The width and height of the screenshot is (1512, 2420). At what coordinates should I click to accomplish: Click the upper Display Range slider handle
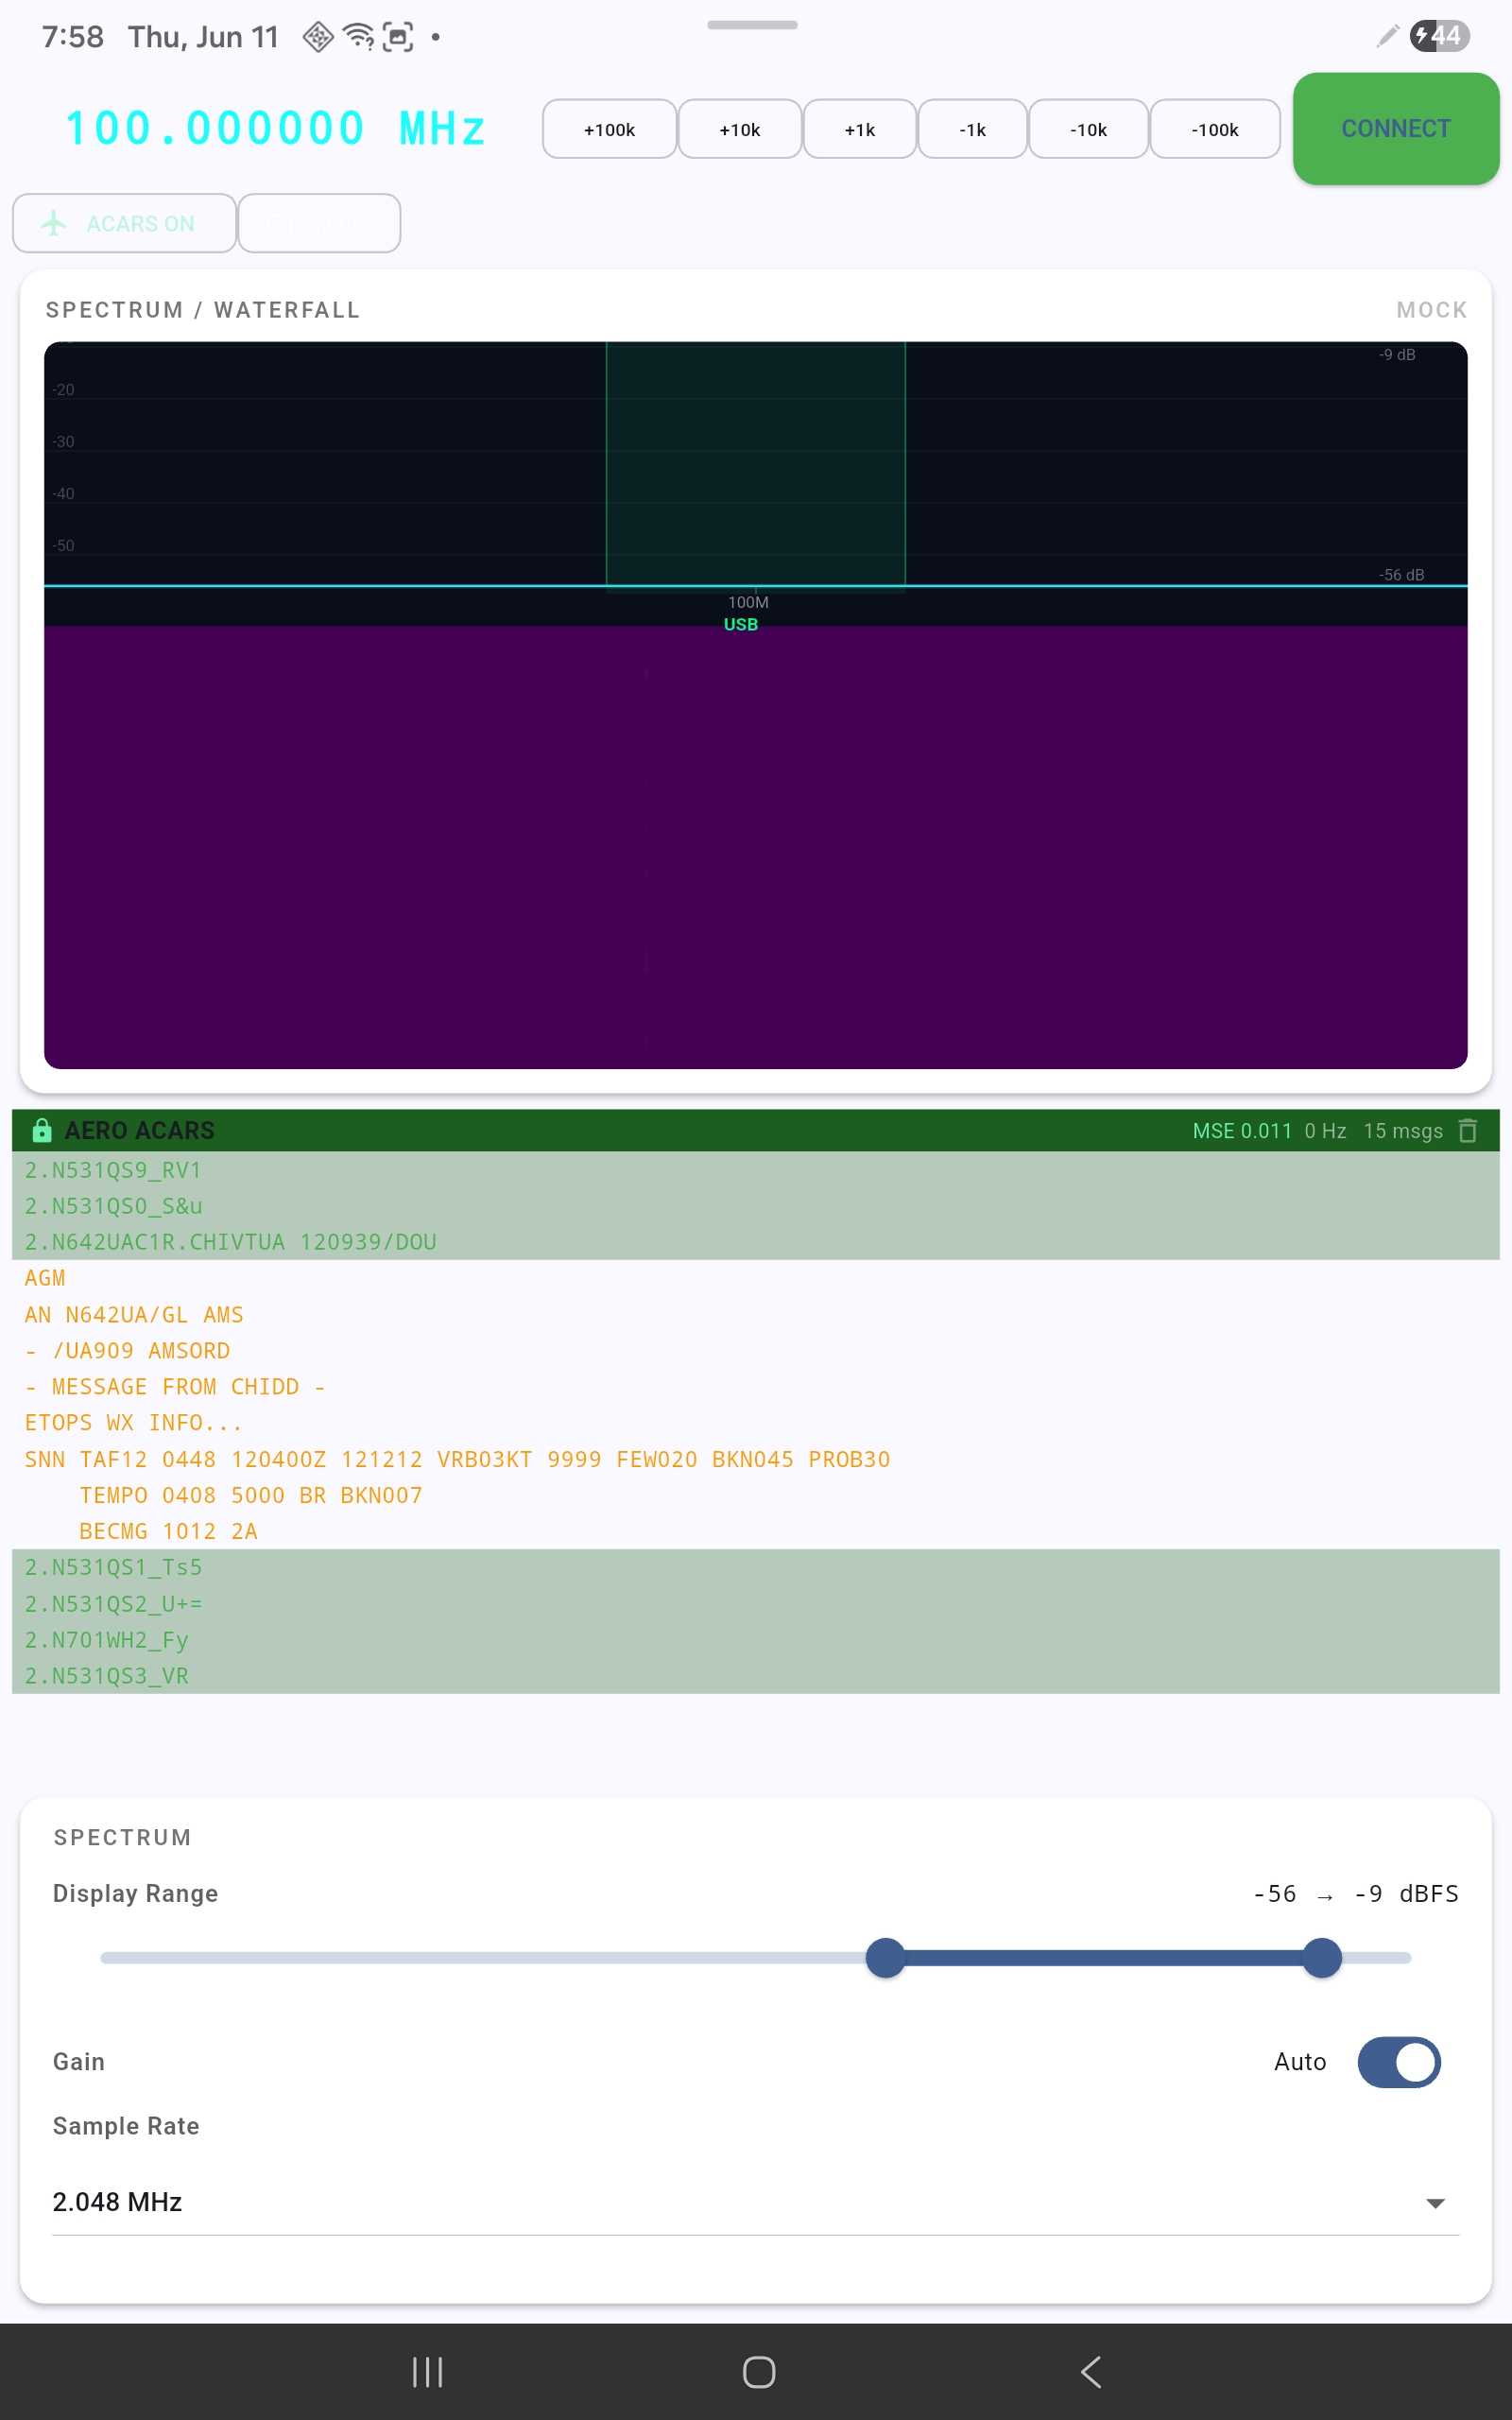(x=1322, y=1957)
